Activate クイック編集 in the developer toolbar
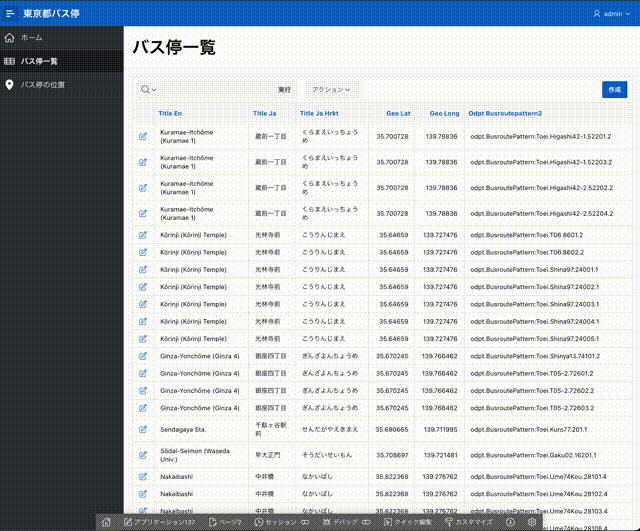The width and height of the screenshot is (640, 531). coord(407,522)
